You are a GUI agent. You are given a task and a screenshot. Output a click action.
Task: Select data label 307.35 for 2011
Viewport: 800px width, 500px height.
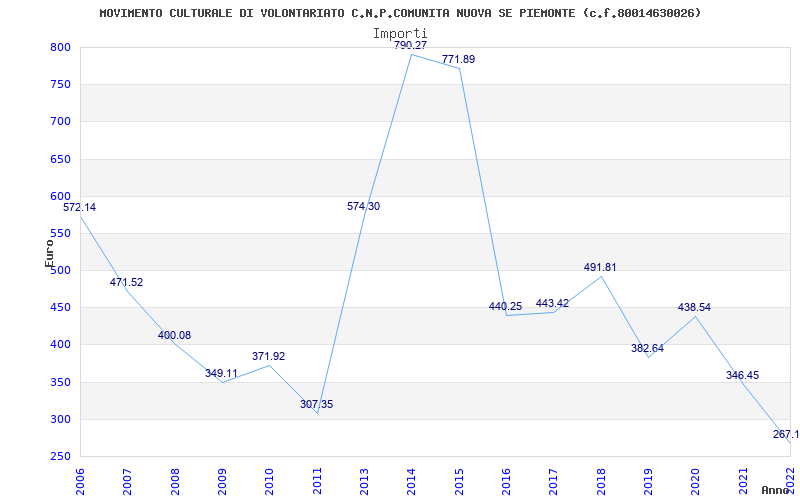(316, 404)
